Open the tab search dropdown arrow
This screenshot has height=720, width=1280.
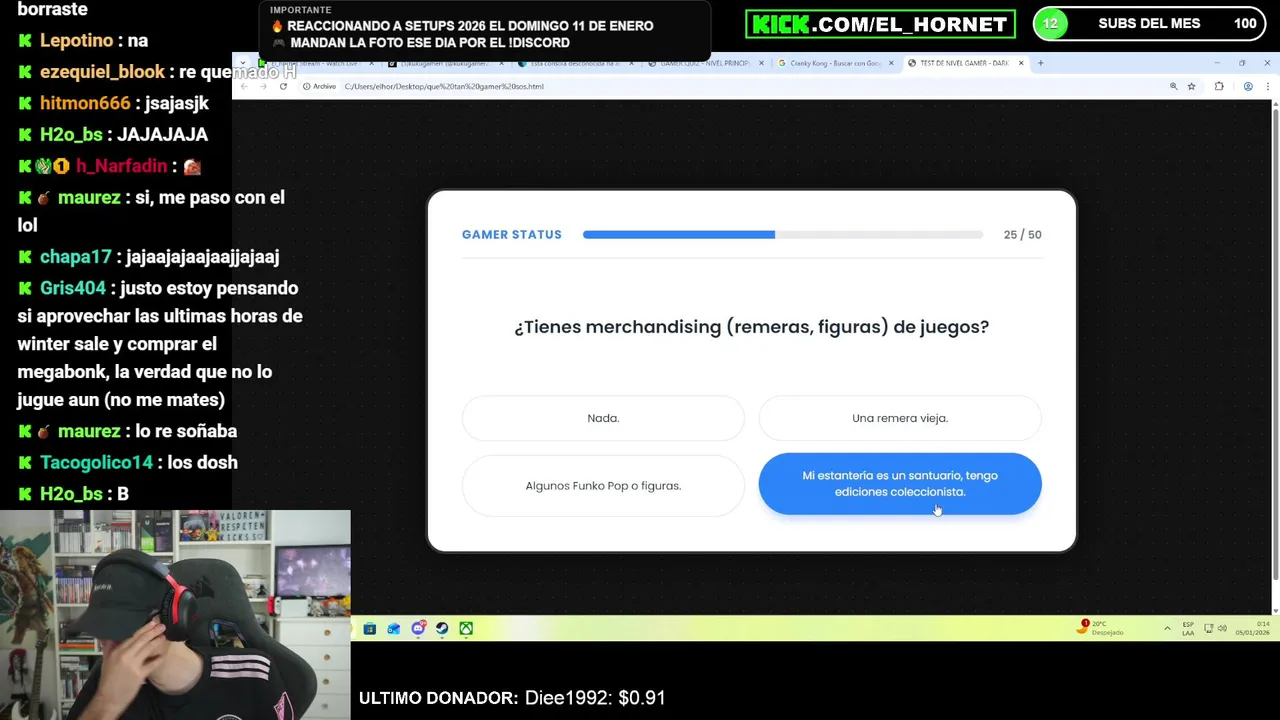point(243,63)
